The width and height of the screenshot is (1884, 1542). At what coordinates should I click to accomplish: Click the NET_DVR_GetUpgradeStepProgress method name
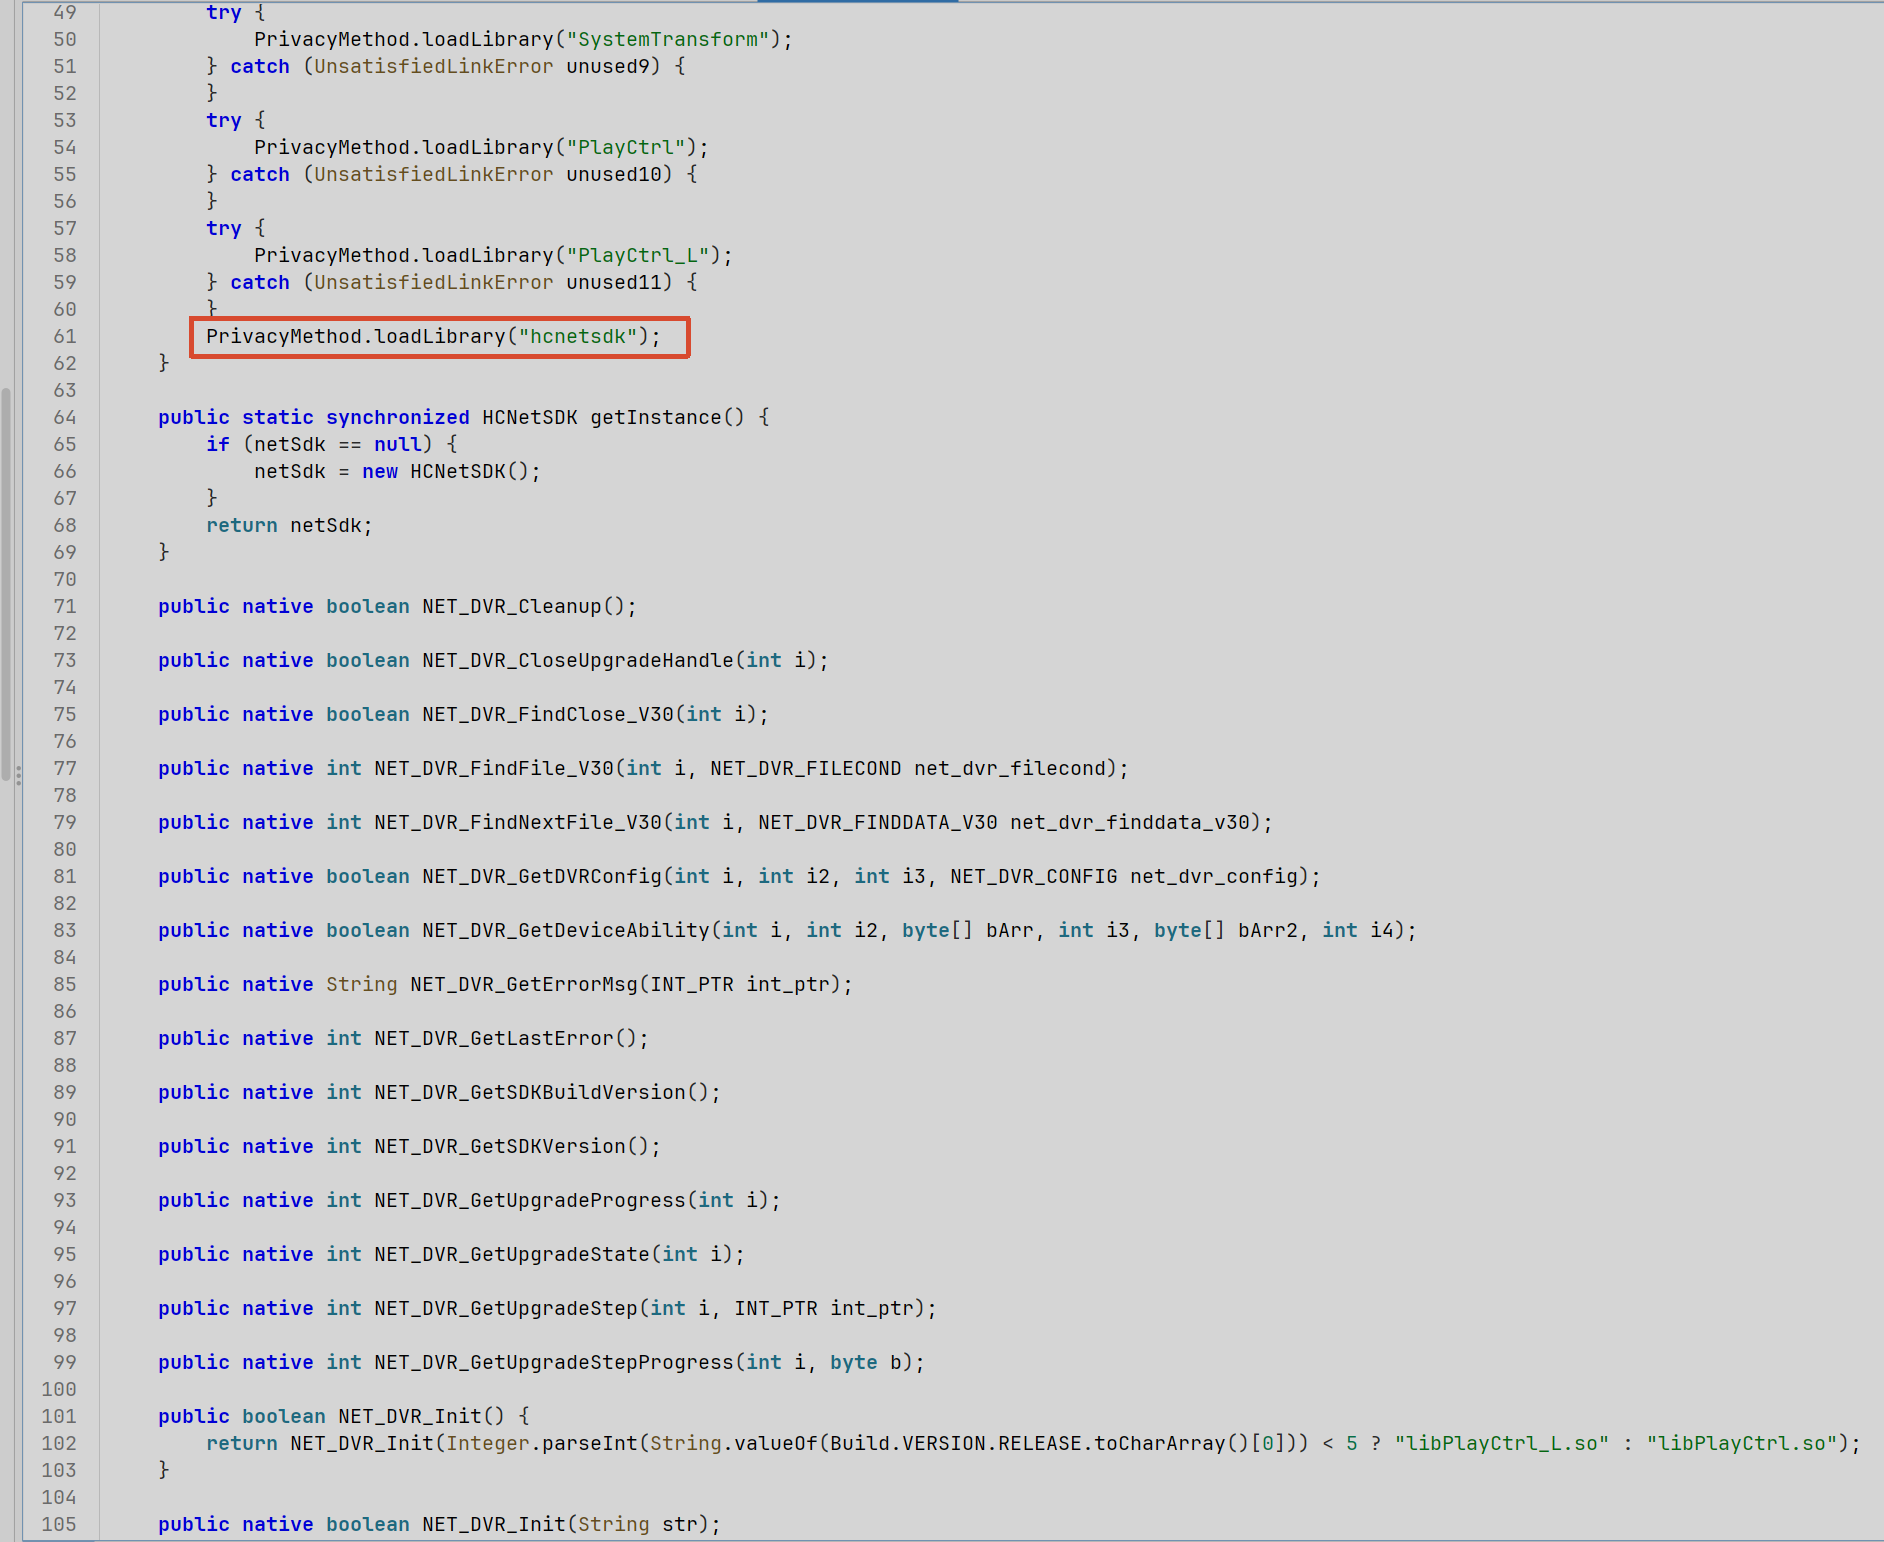553,1362
